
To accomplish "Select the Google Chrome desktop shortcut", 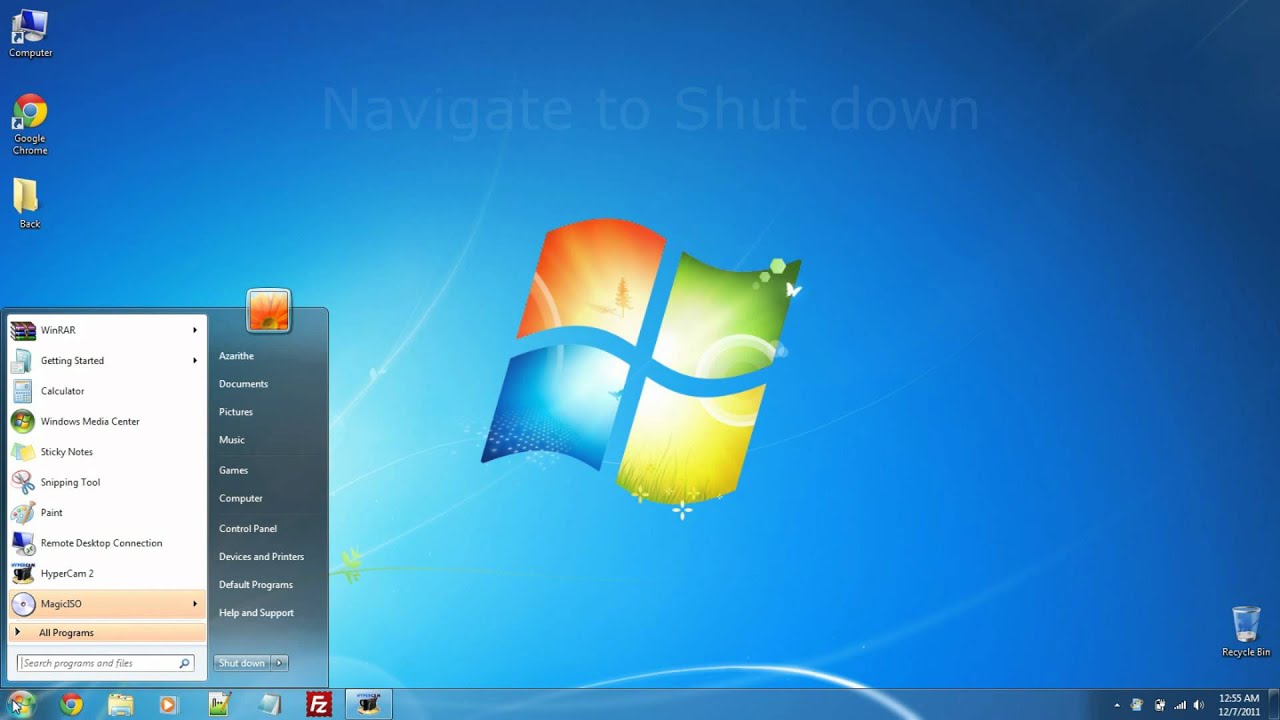I will click(30, 125).
